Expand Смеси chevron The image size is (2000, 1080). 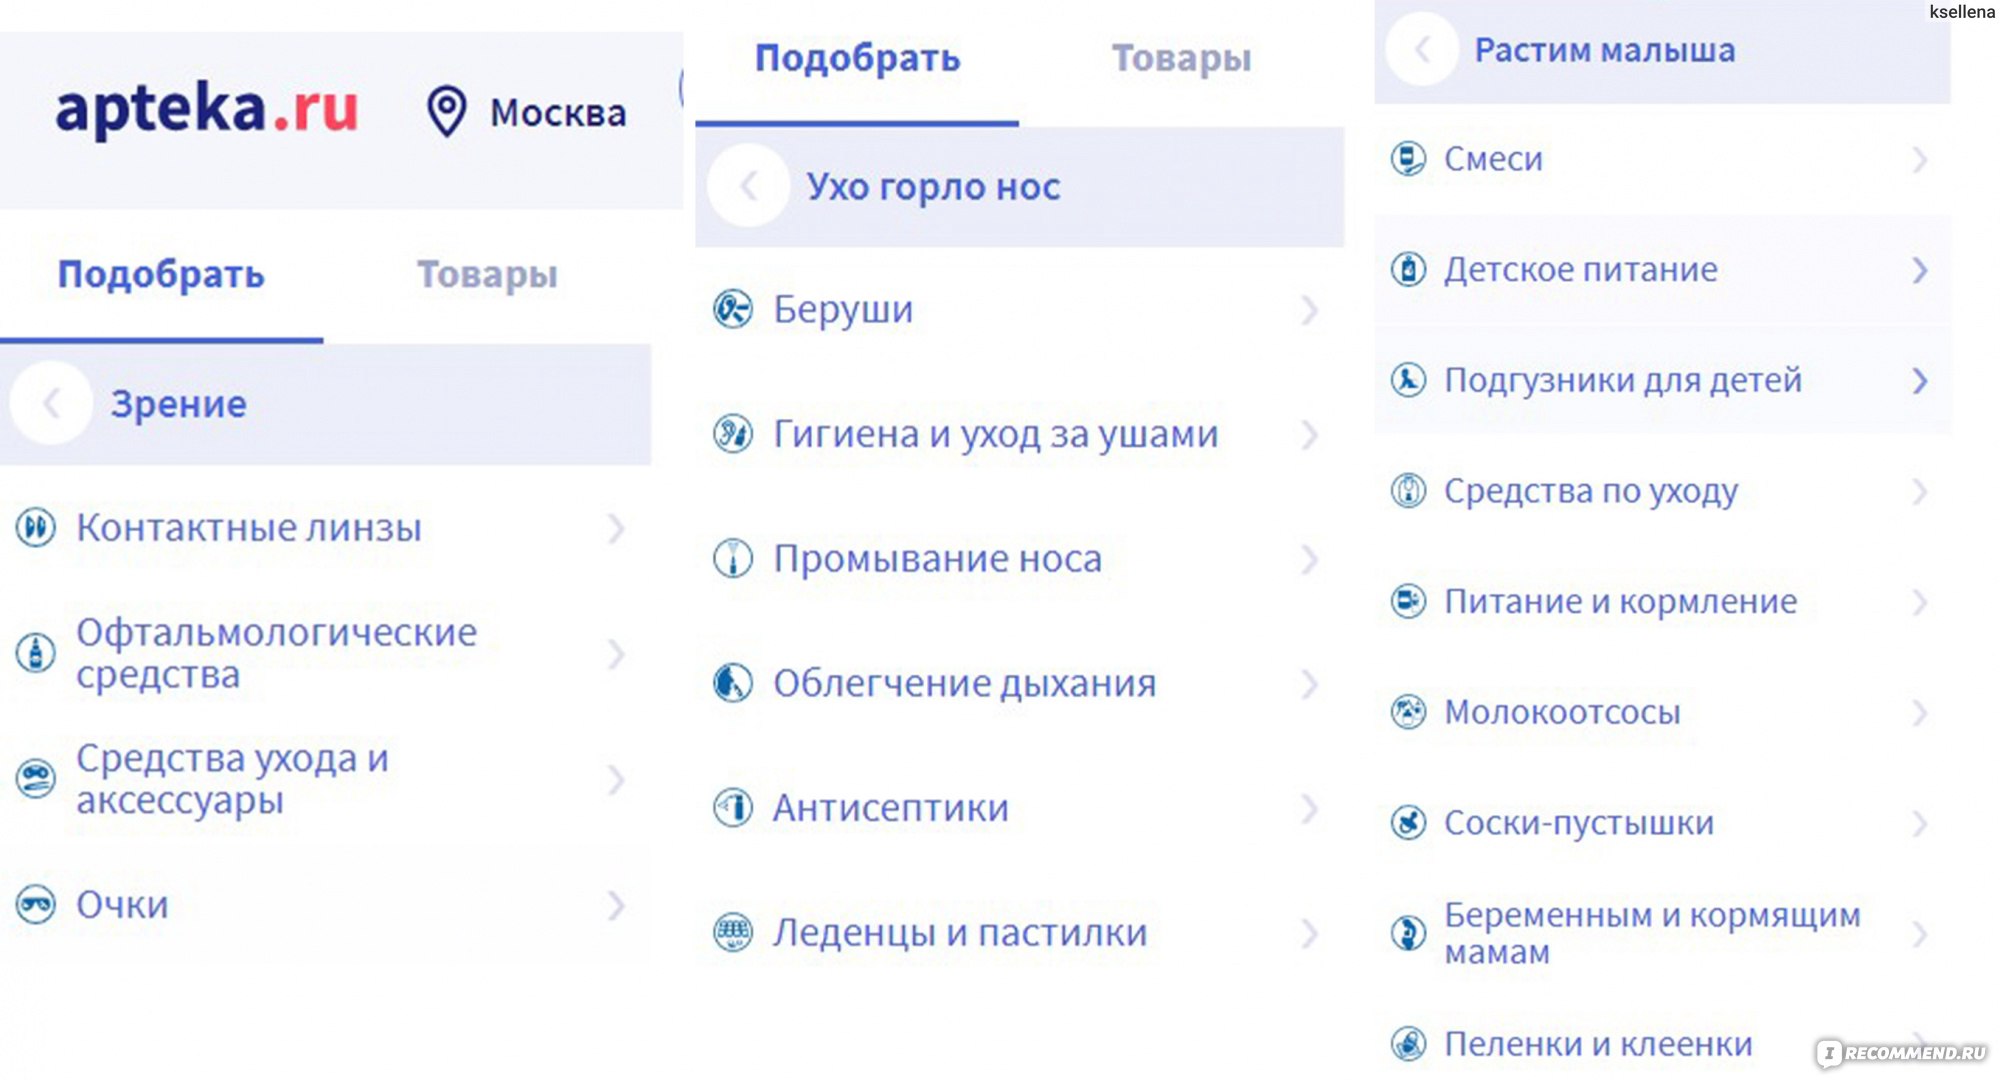coord(1919,159)
